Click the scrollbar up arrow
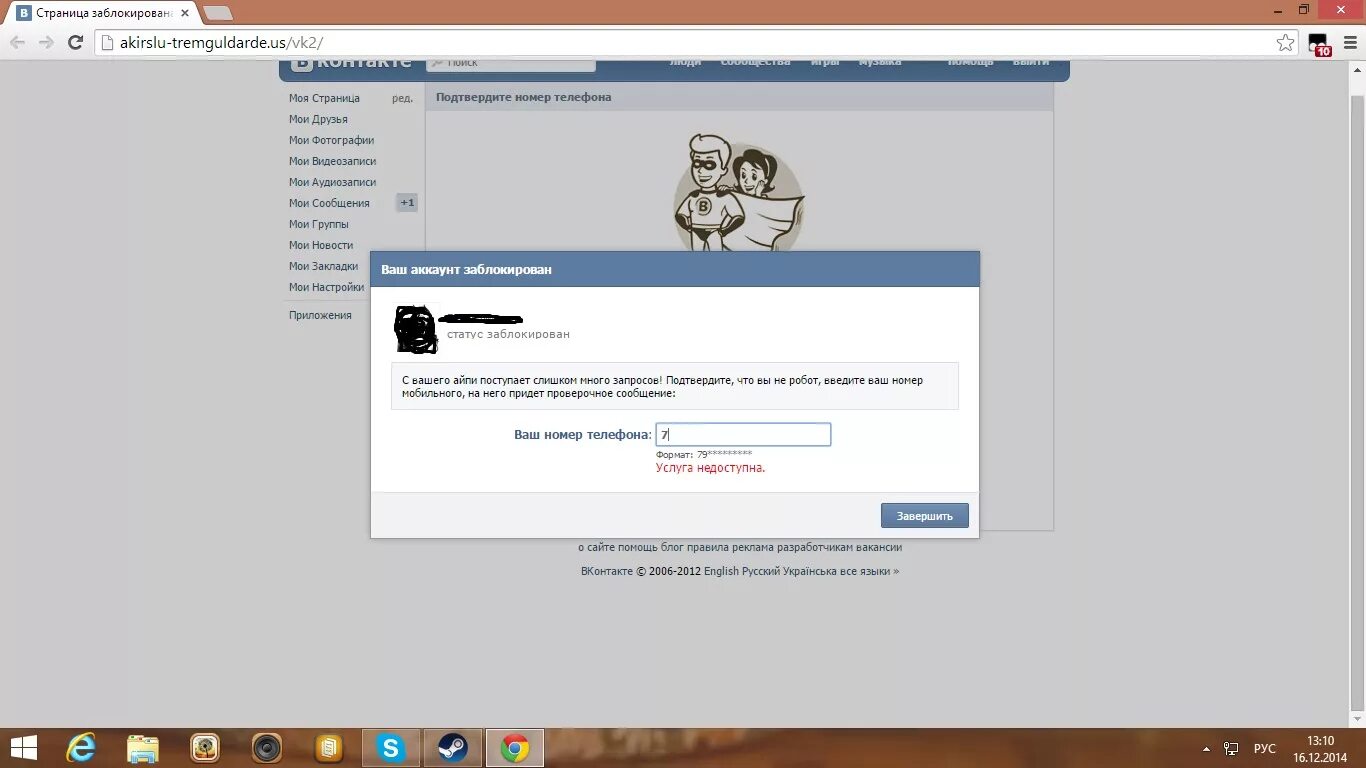 (x=1357, y=68)
